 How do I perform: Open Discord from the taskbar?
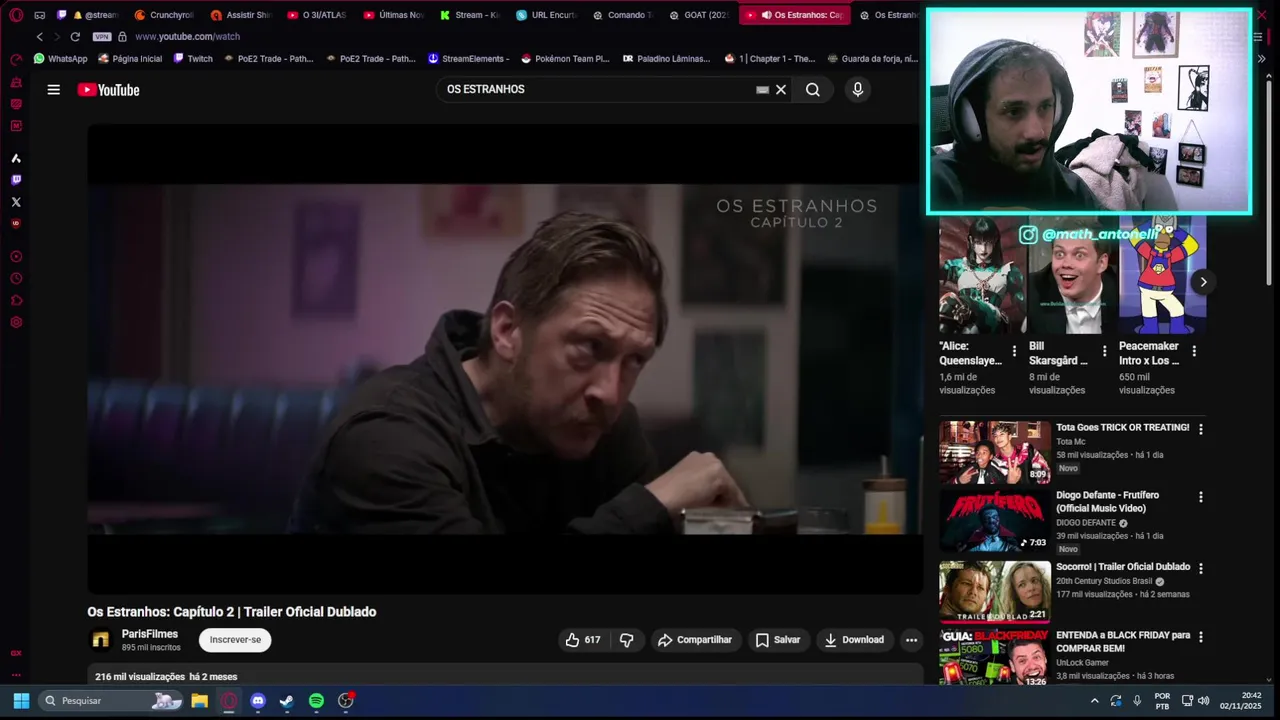258,701
